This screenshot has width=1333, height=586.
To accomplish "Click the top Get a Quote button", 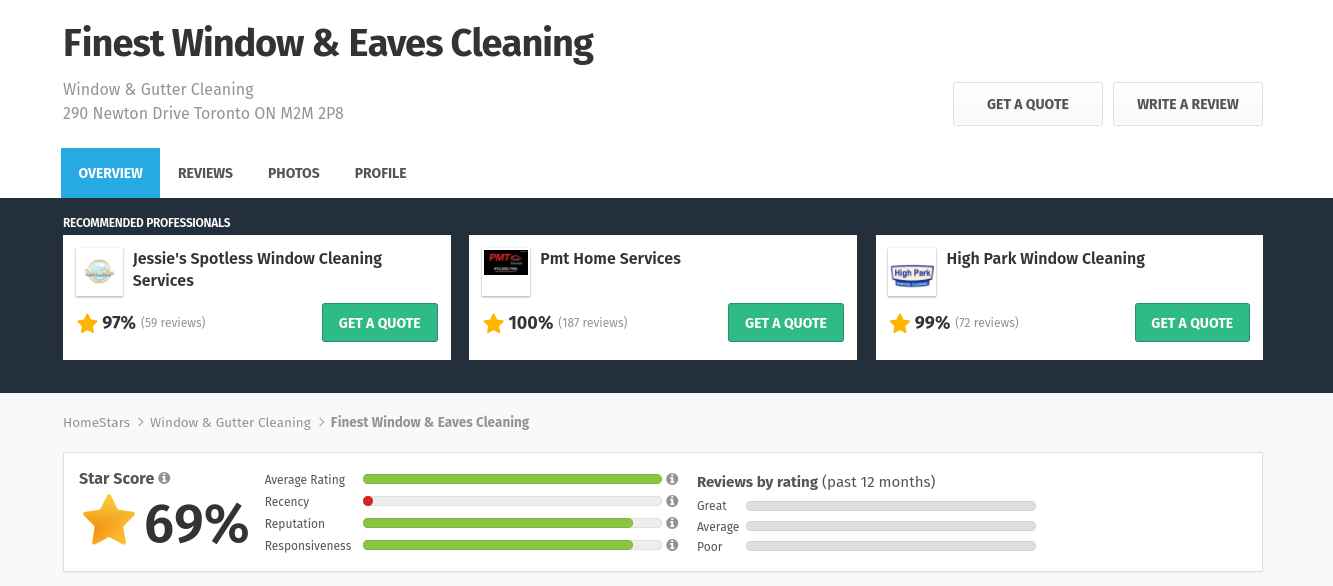I will pyautogui.click(x=1028, y=104).
